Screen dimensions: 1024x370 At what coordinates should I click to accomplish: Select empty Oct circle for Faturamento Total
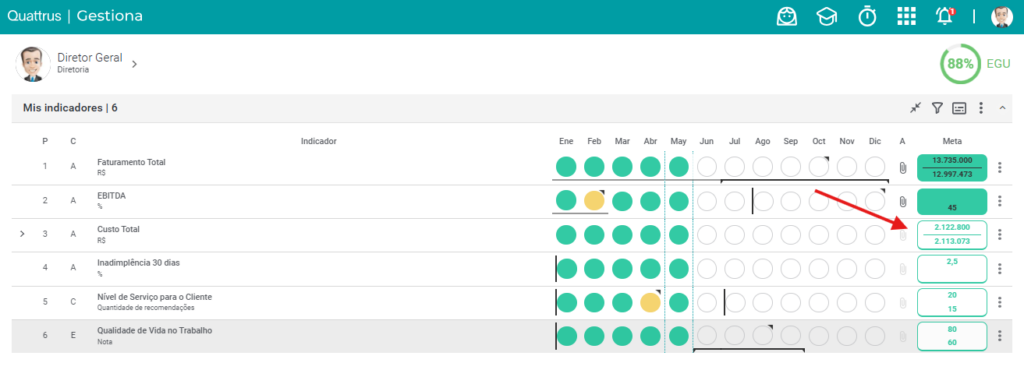pos(819,167)
